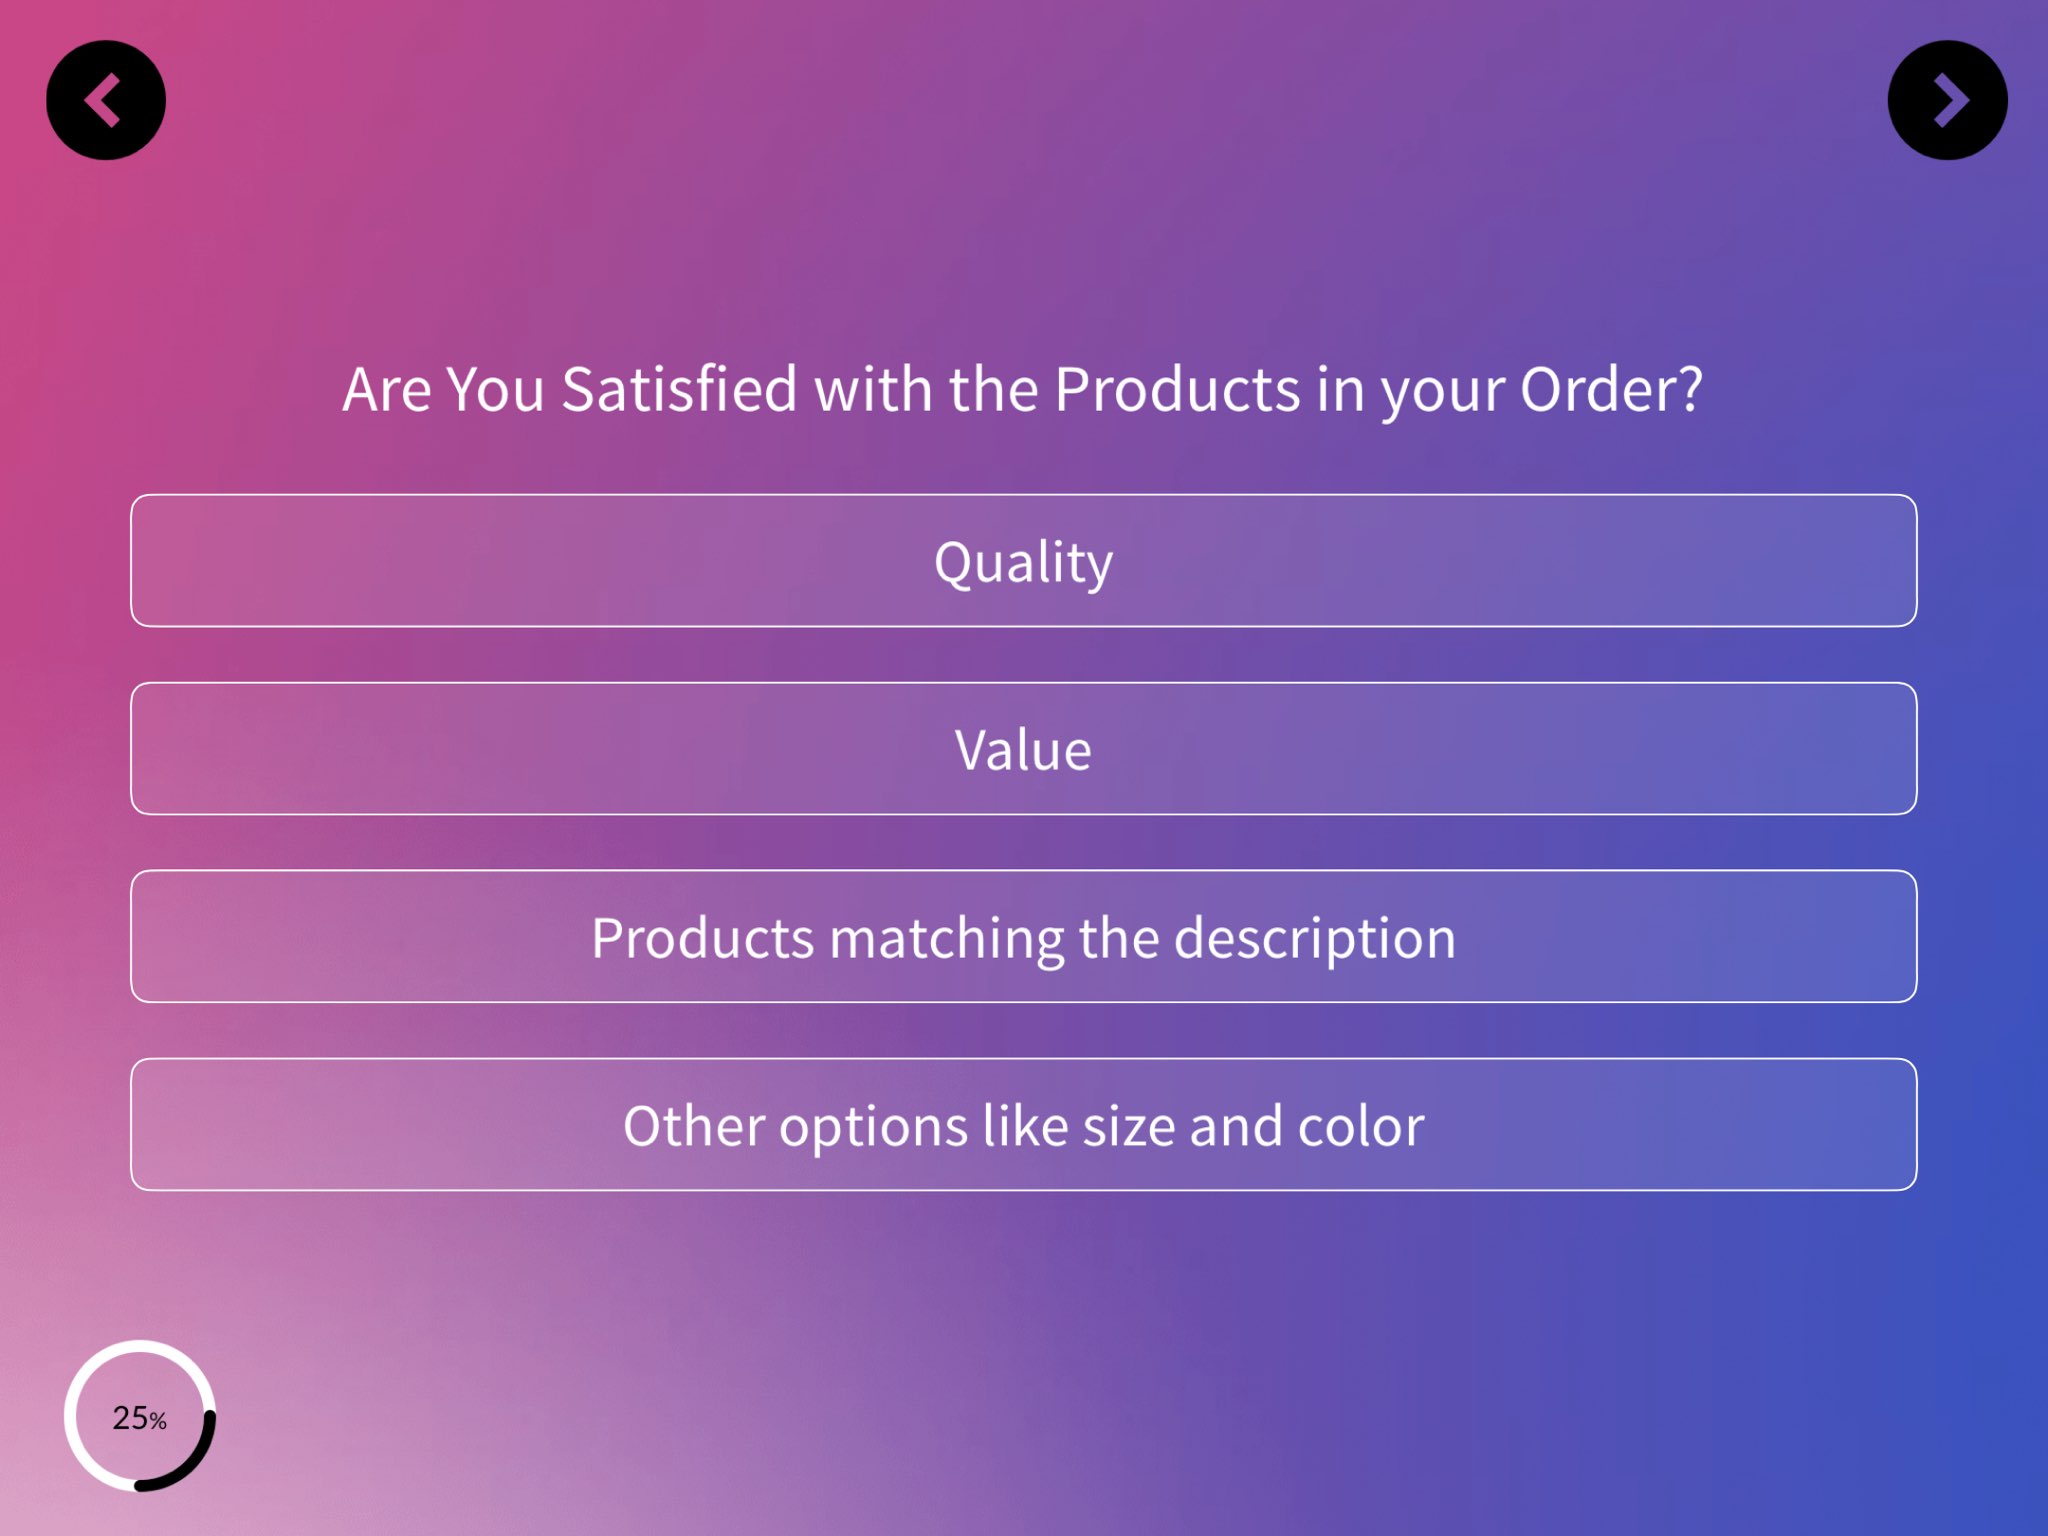This screenshot has height=1536, width=2048.
Task: Click the 25% completion label
Action: pyautogui.click(x=139, y=1418)
